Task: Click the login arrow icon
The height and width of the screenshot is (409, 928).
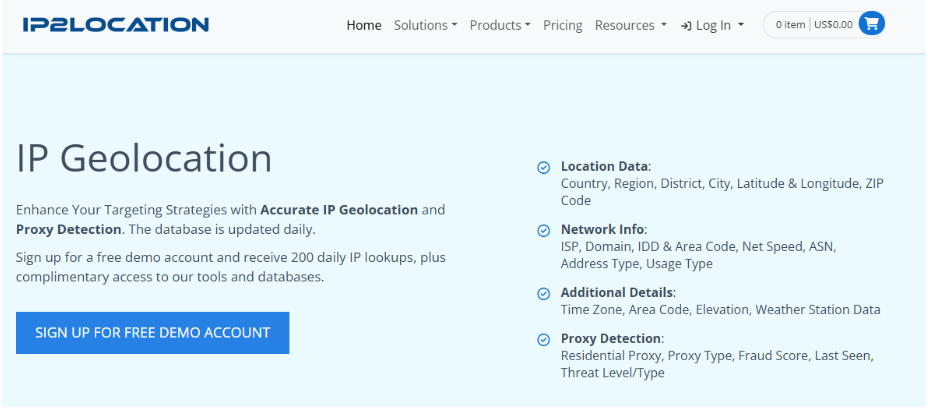Action: (x=686, y=25)
